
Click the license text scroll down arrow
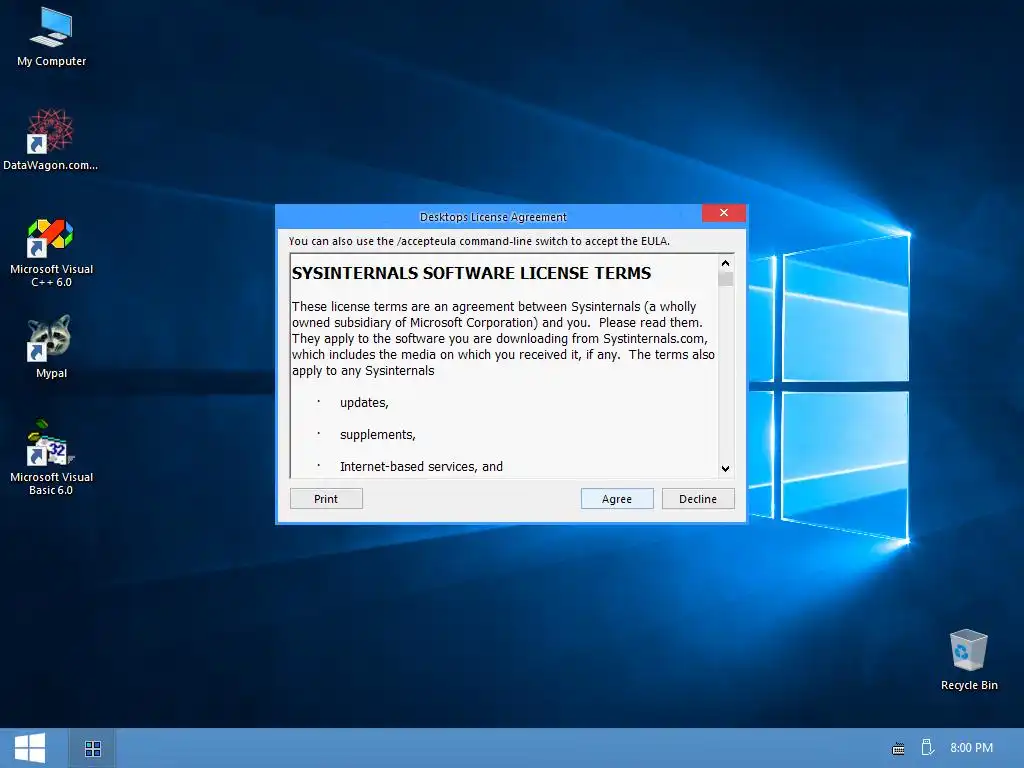(726, 468)
